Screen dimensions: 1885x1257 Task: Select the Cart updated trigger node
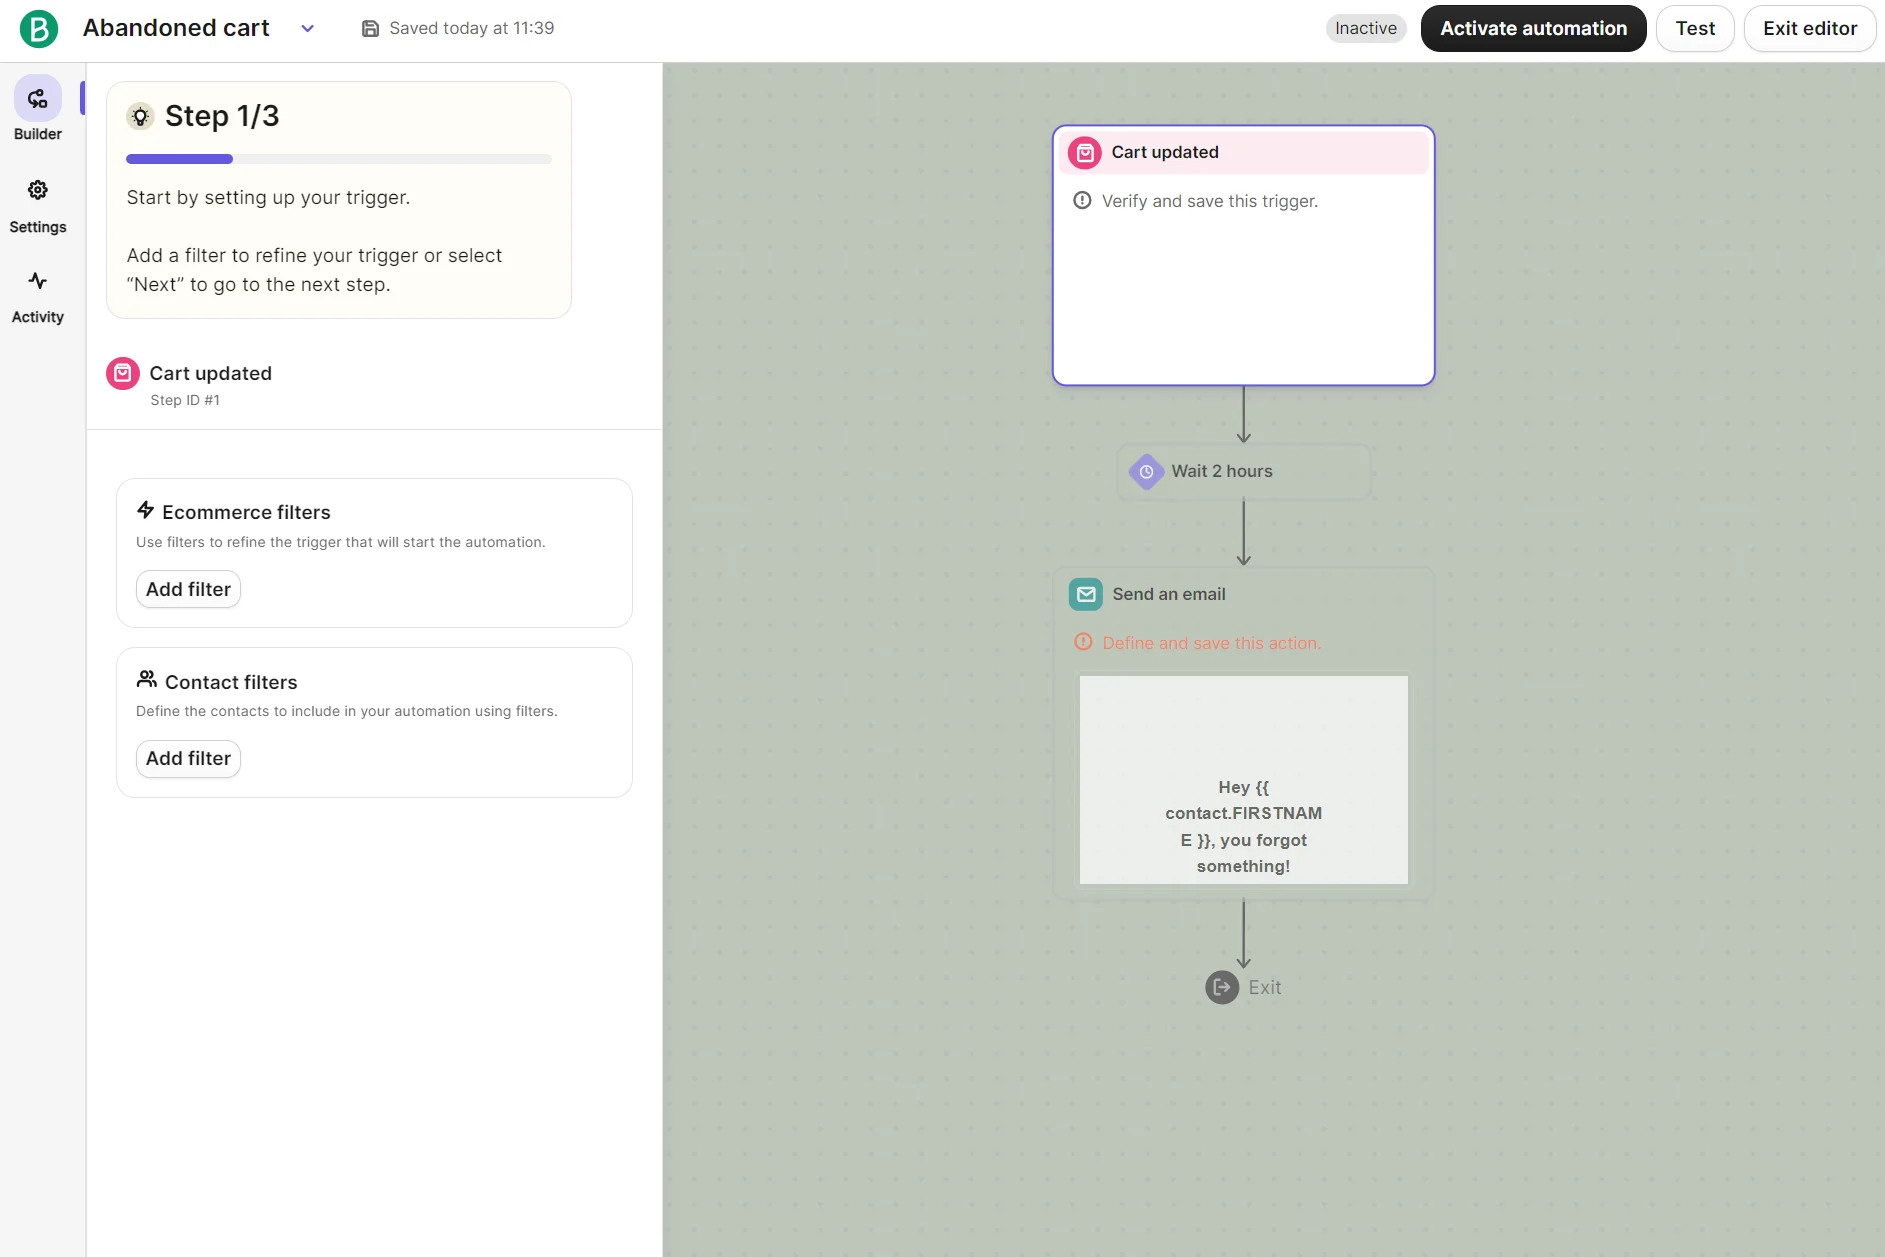coord(1243,255)
